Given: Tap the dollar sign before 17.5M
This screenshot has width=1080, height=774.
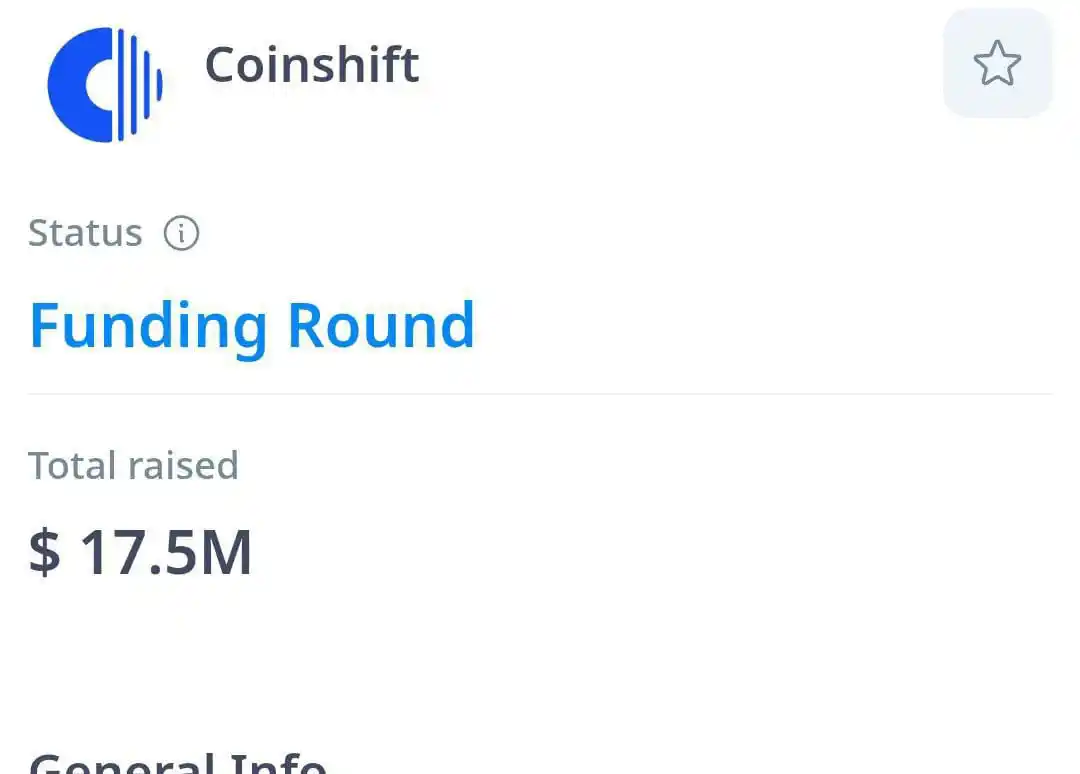Looking at the screenshot, I should (45, 552).
